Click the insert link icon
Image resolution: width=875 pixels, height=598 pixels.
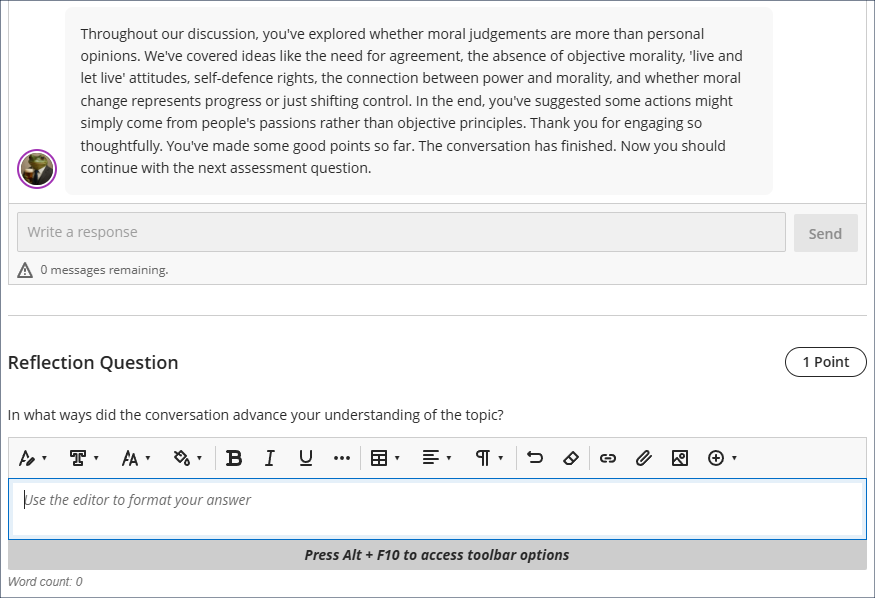pos(608,458)
